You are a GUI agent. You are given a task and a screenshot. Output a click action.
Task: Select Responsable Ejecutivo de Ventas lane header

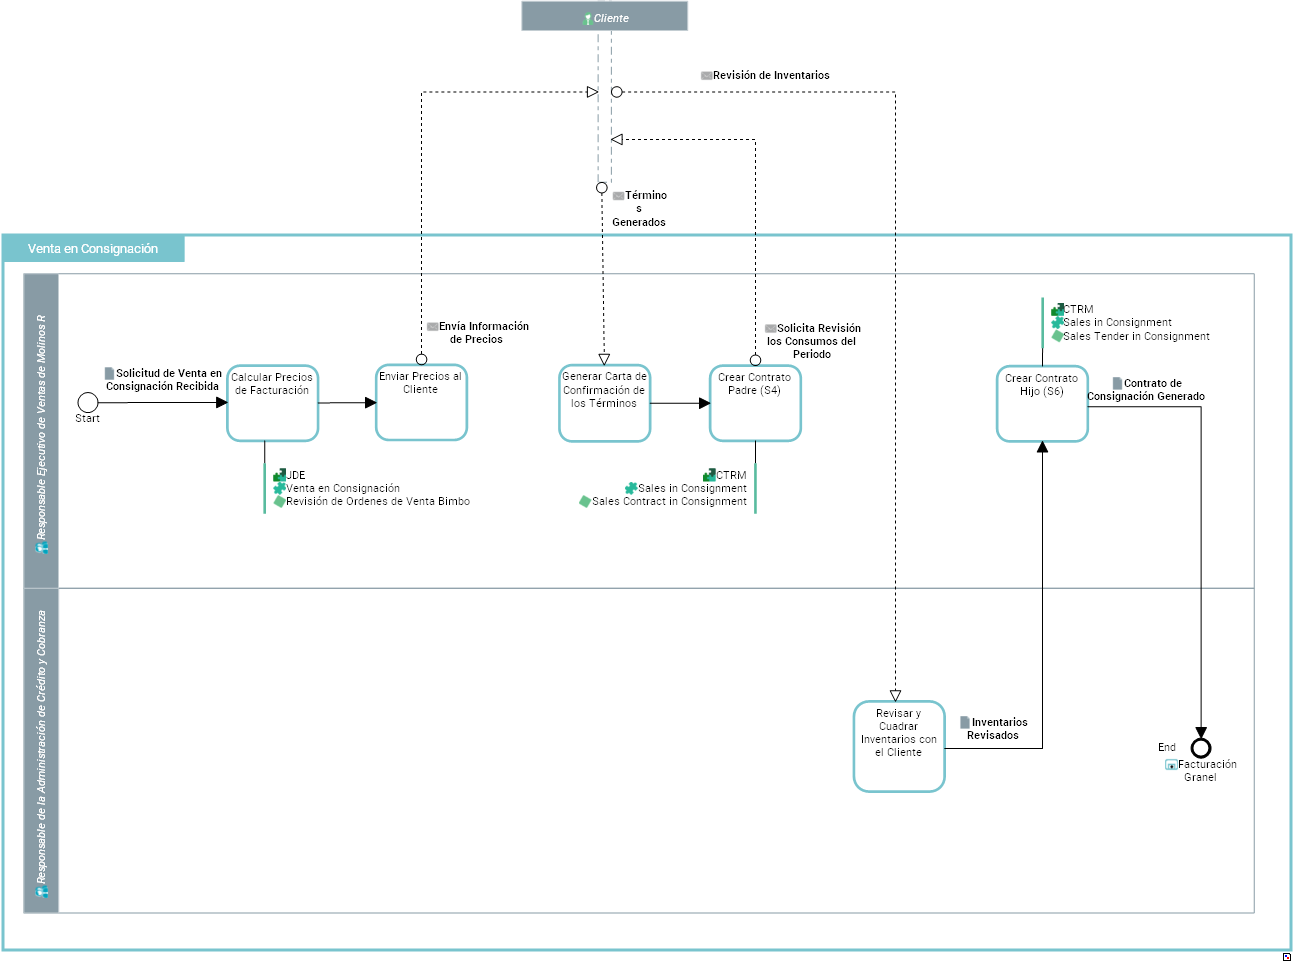pyautogui.click(x=42, y=431)
